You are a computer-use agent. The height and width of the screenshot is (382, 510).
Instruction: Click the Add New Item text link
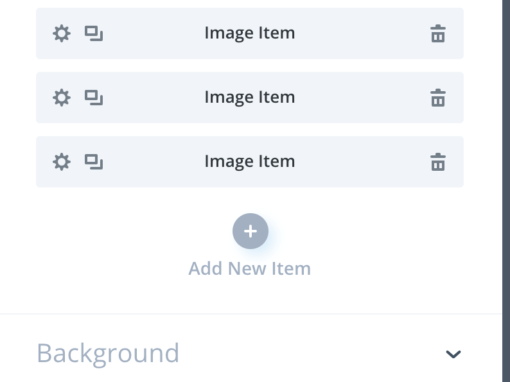[250, 268]
